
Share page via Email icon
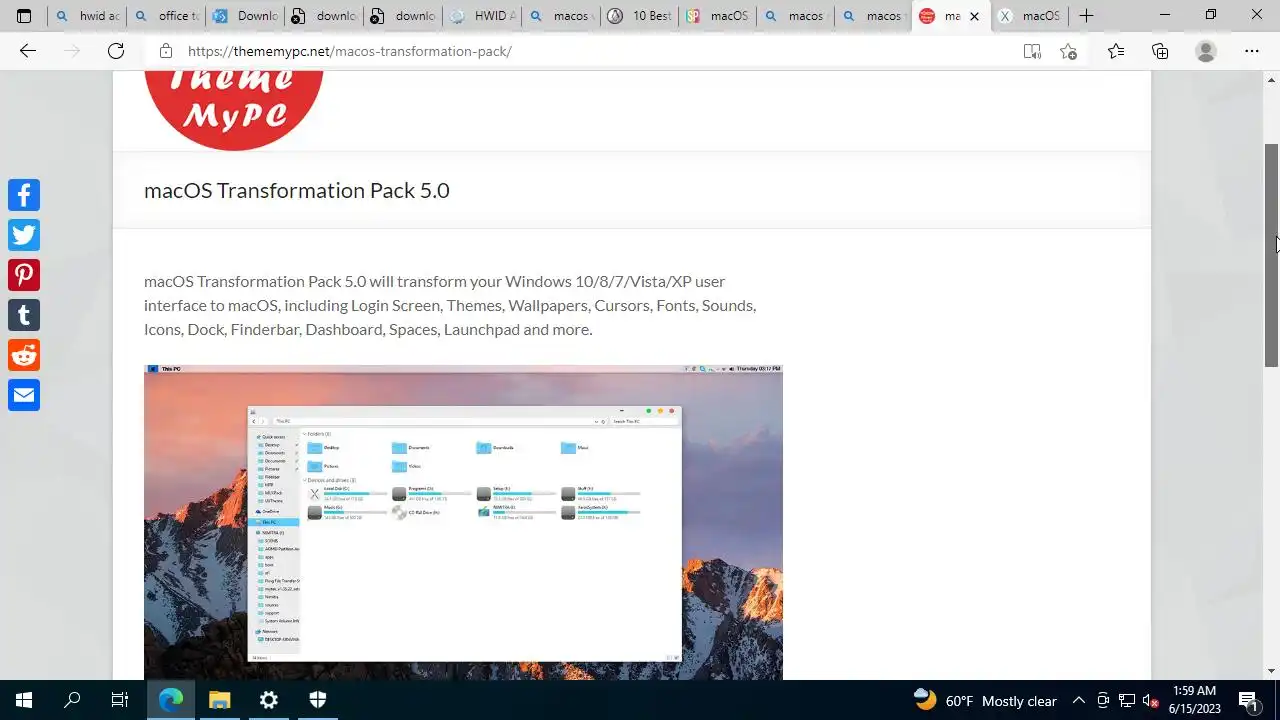[x=24, y=395]
